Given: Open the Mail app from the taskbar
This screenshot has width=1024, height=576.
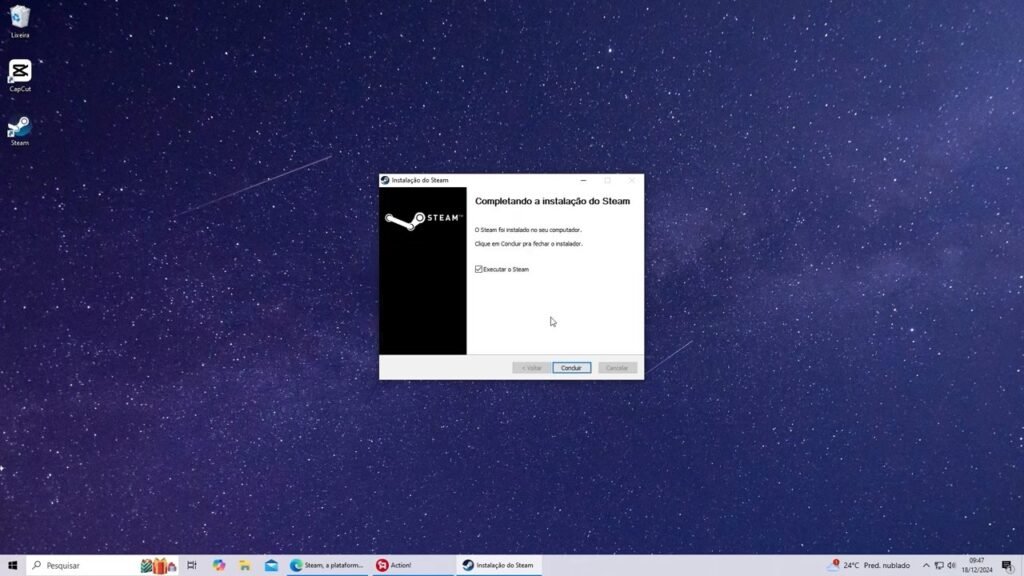Looking at the screenshot, I should tap(272, 566).
